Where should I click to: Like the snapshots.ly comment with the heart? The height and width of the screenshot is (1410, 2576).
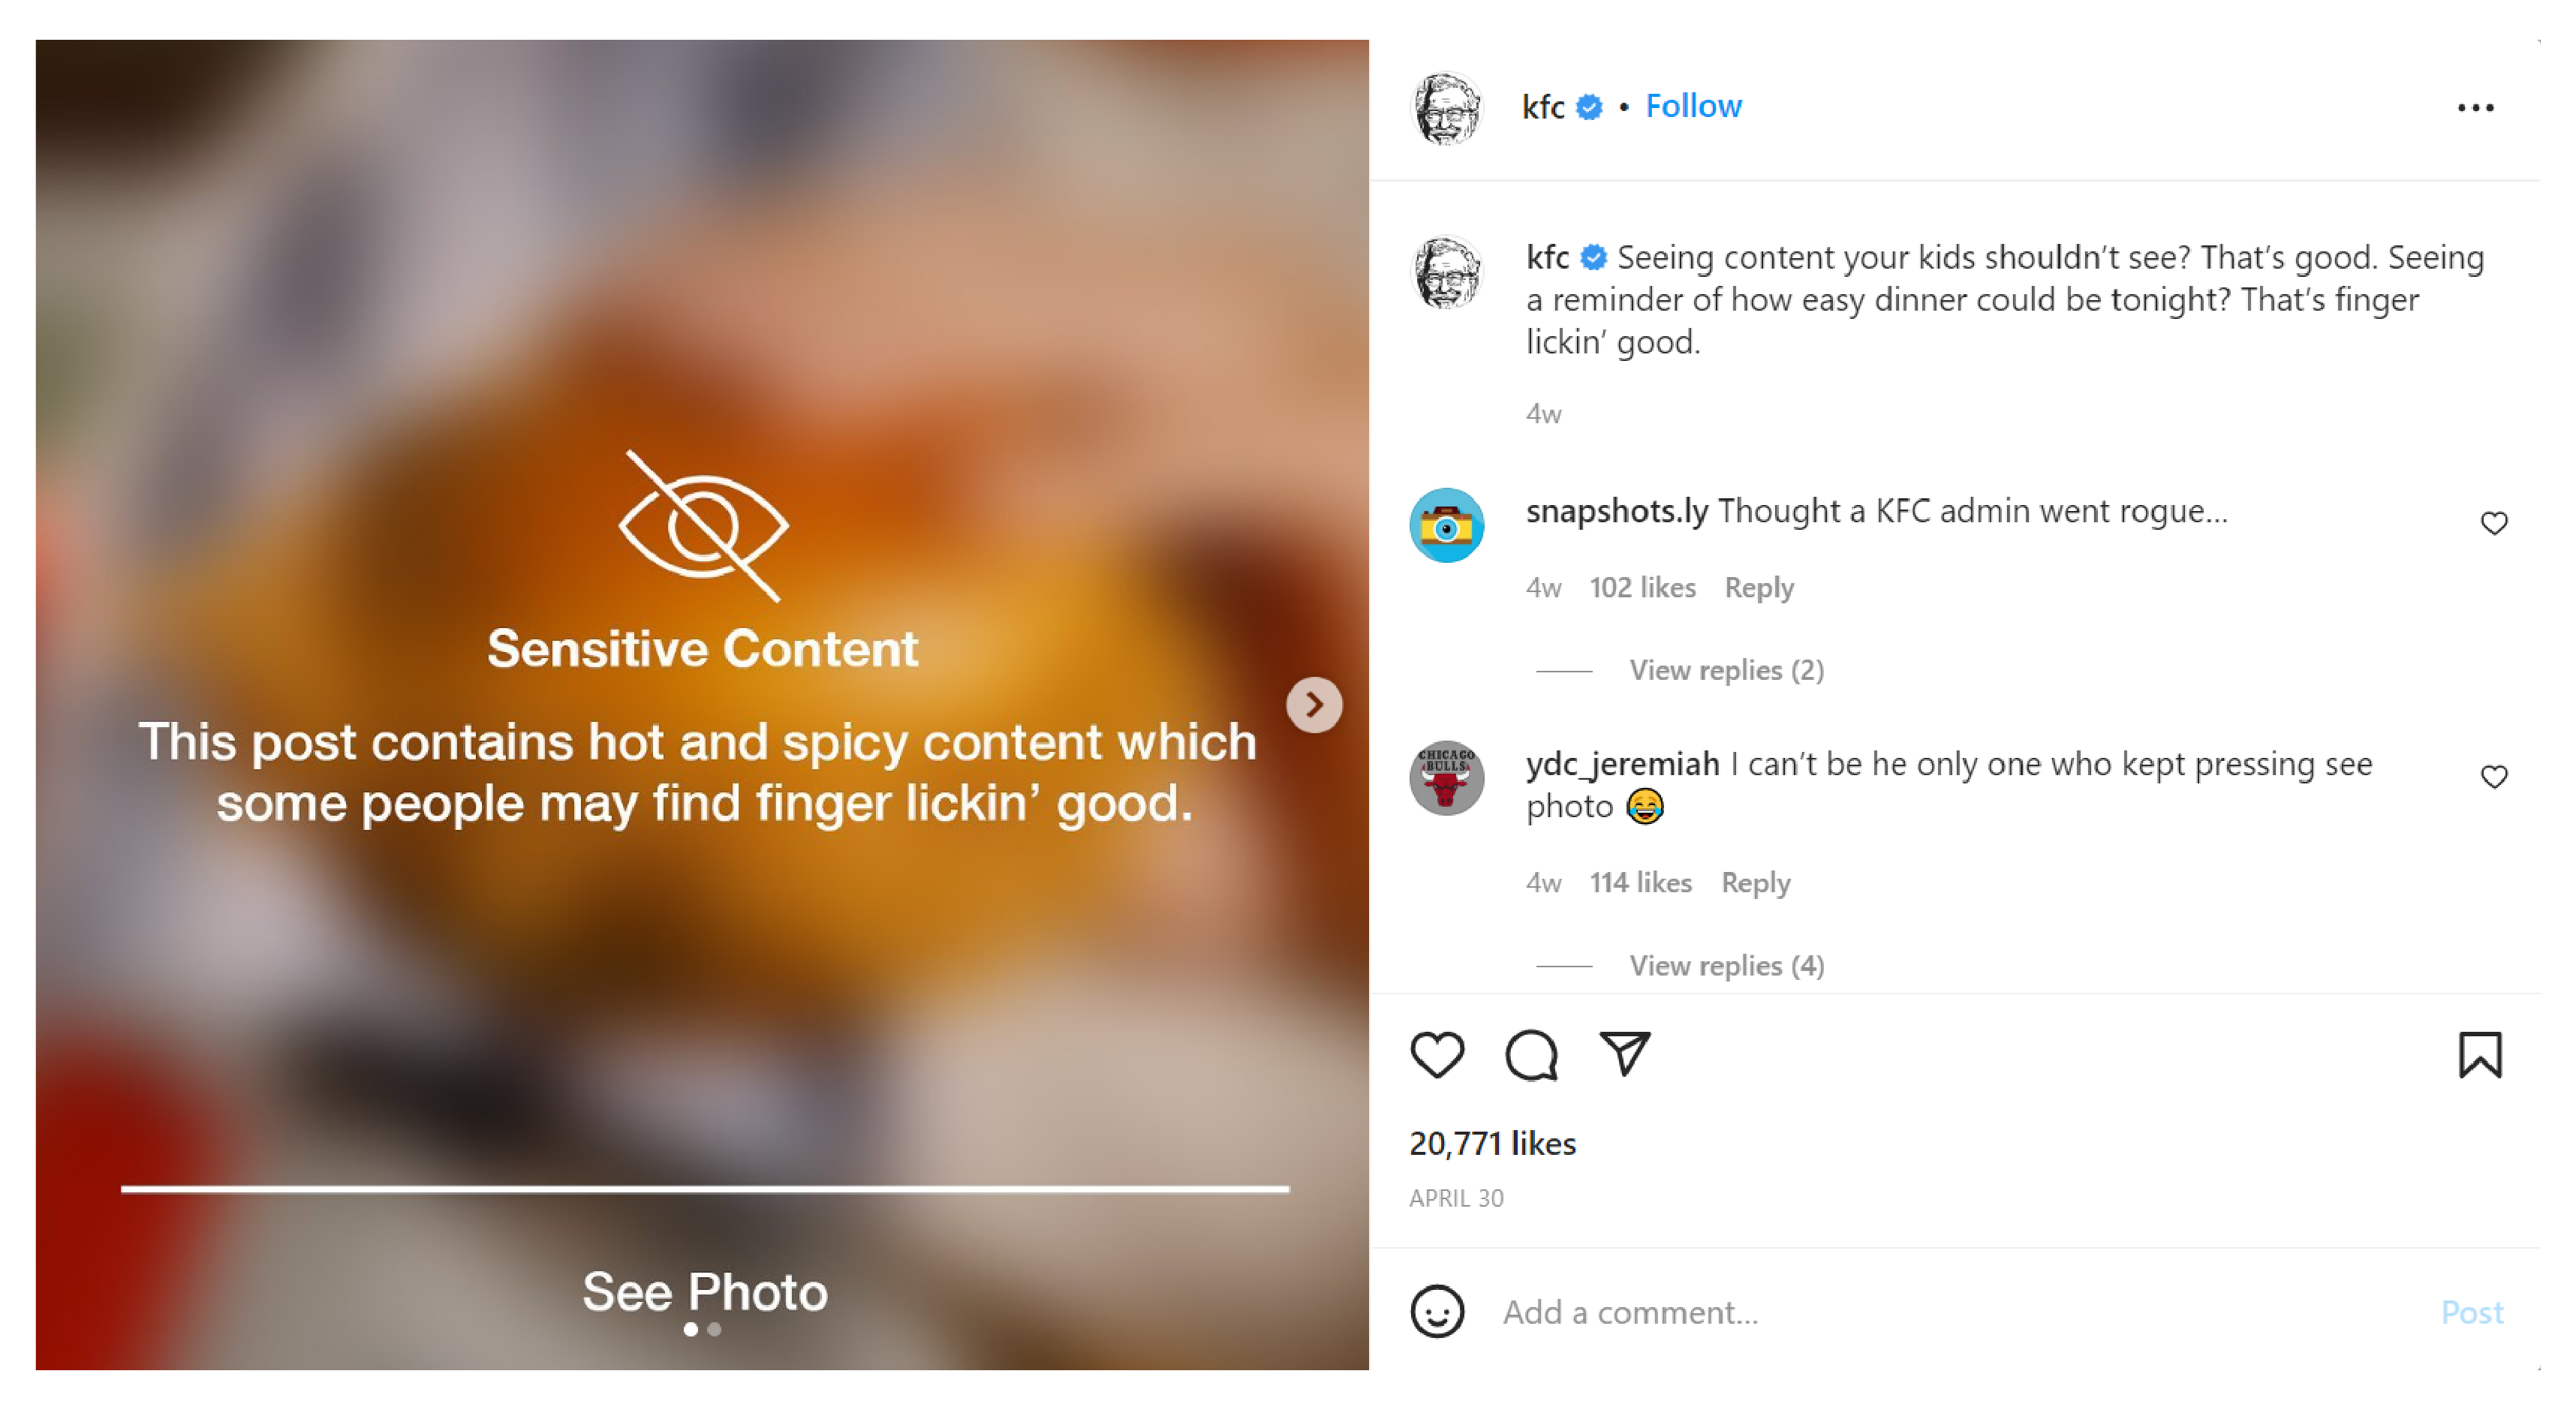[x=2494, y=523]
